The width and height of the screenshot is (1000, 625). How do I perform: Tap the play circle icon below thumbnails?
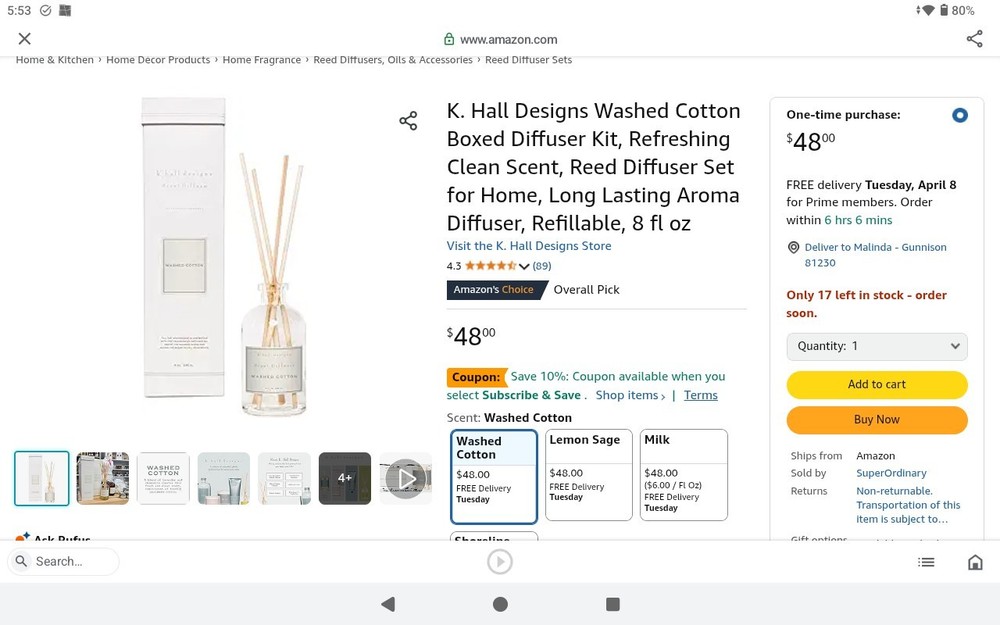pos(499,561)
